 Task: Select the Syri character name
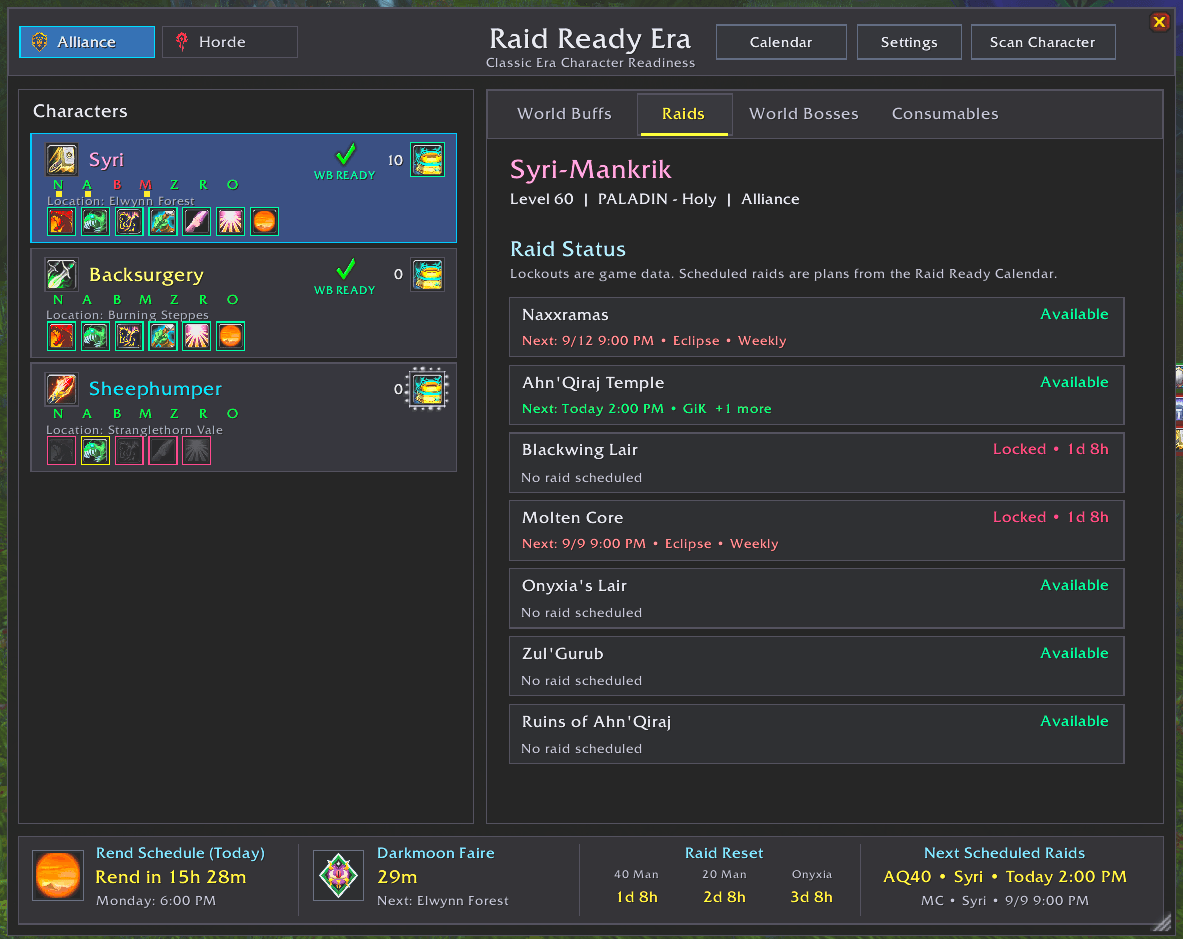pos(106,160)
